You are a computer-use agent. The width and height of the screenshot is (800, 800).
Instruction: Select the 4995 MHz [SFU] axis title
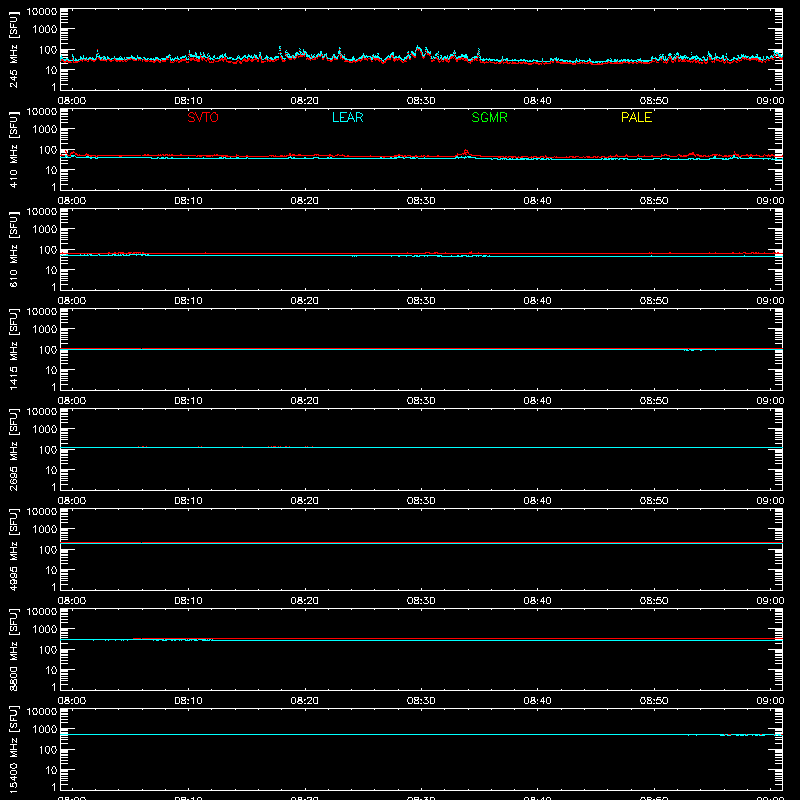pos(13,550)
